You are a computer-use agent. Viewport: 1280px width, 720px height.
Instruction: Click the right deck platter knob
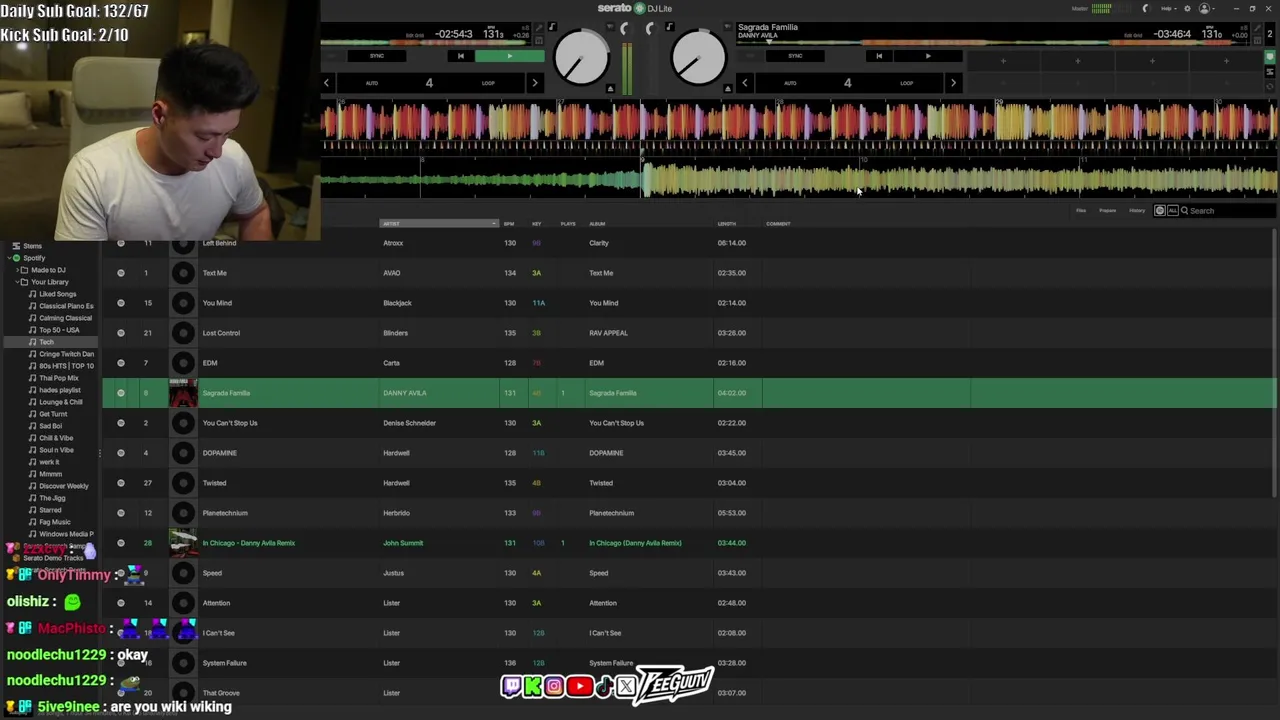click(x=699, y=58)
